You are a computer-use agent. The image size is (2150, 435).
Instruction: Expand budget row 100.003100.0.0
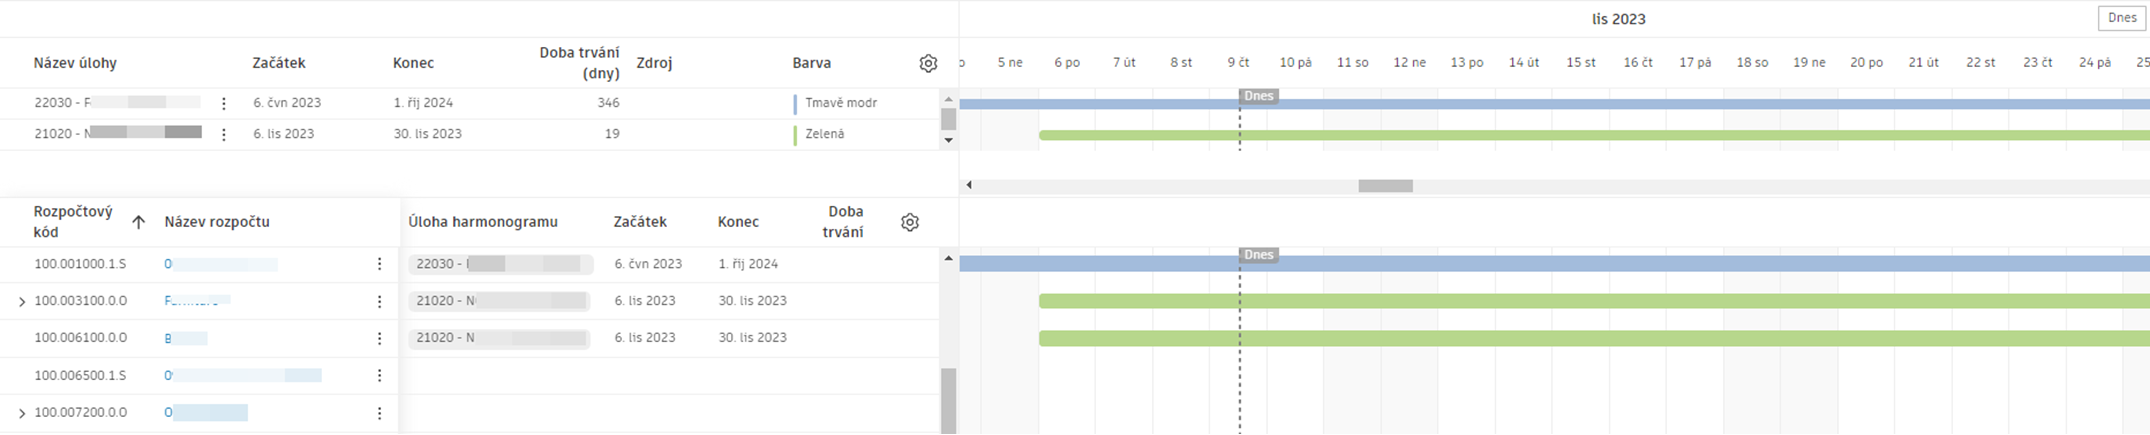(x=22, y=301)
